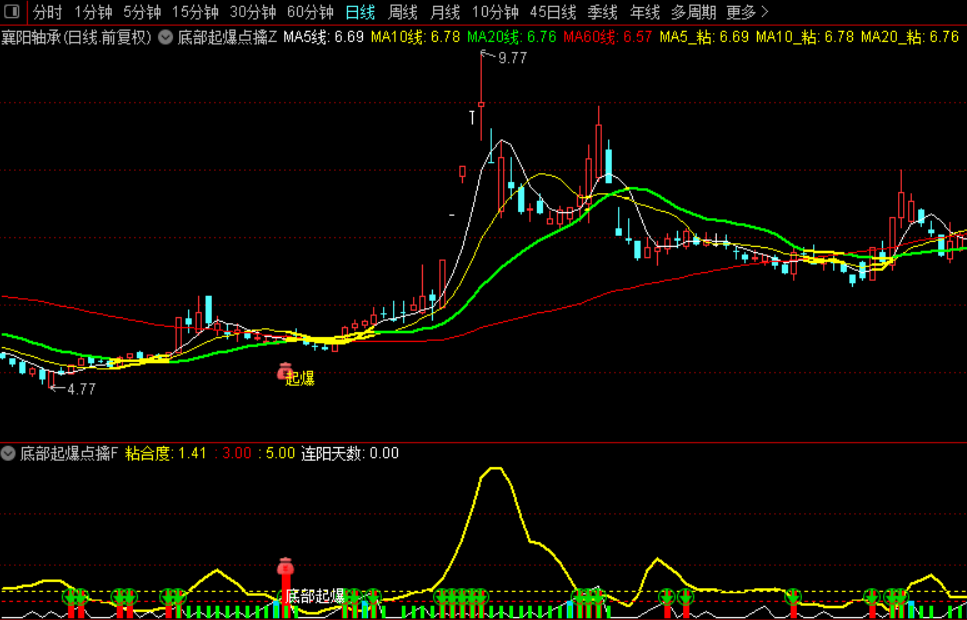Expand the 底部起爆点擒Z indicator dropdown
The height and width of the screenshot is (620, 967).
point(165,37)
